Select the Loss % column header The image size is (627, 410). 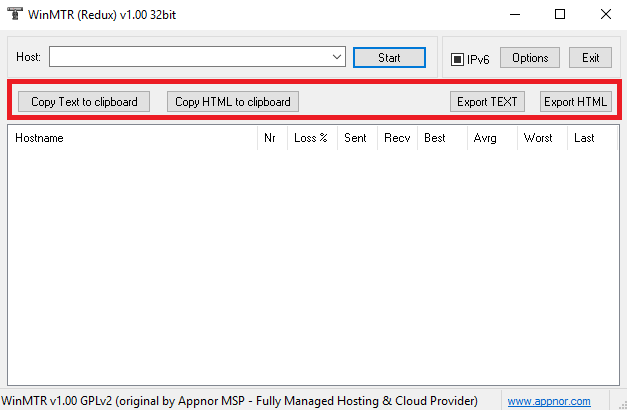312,138
